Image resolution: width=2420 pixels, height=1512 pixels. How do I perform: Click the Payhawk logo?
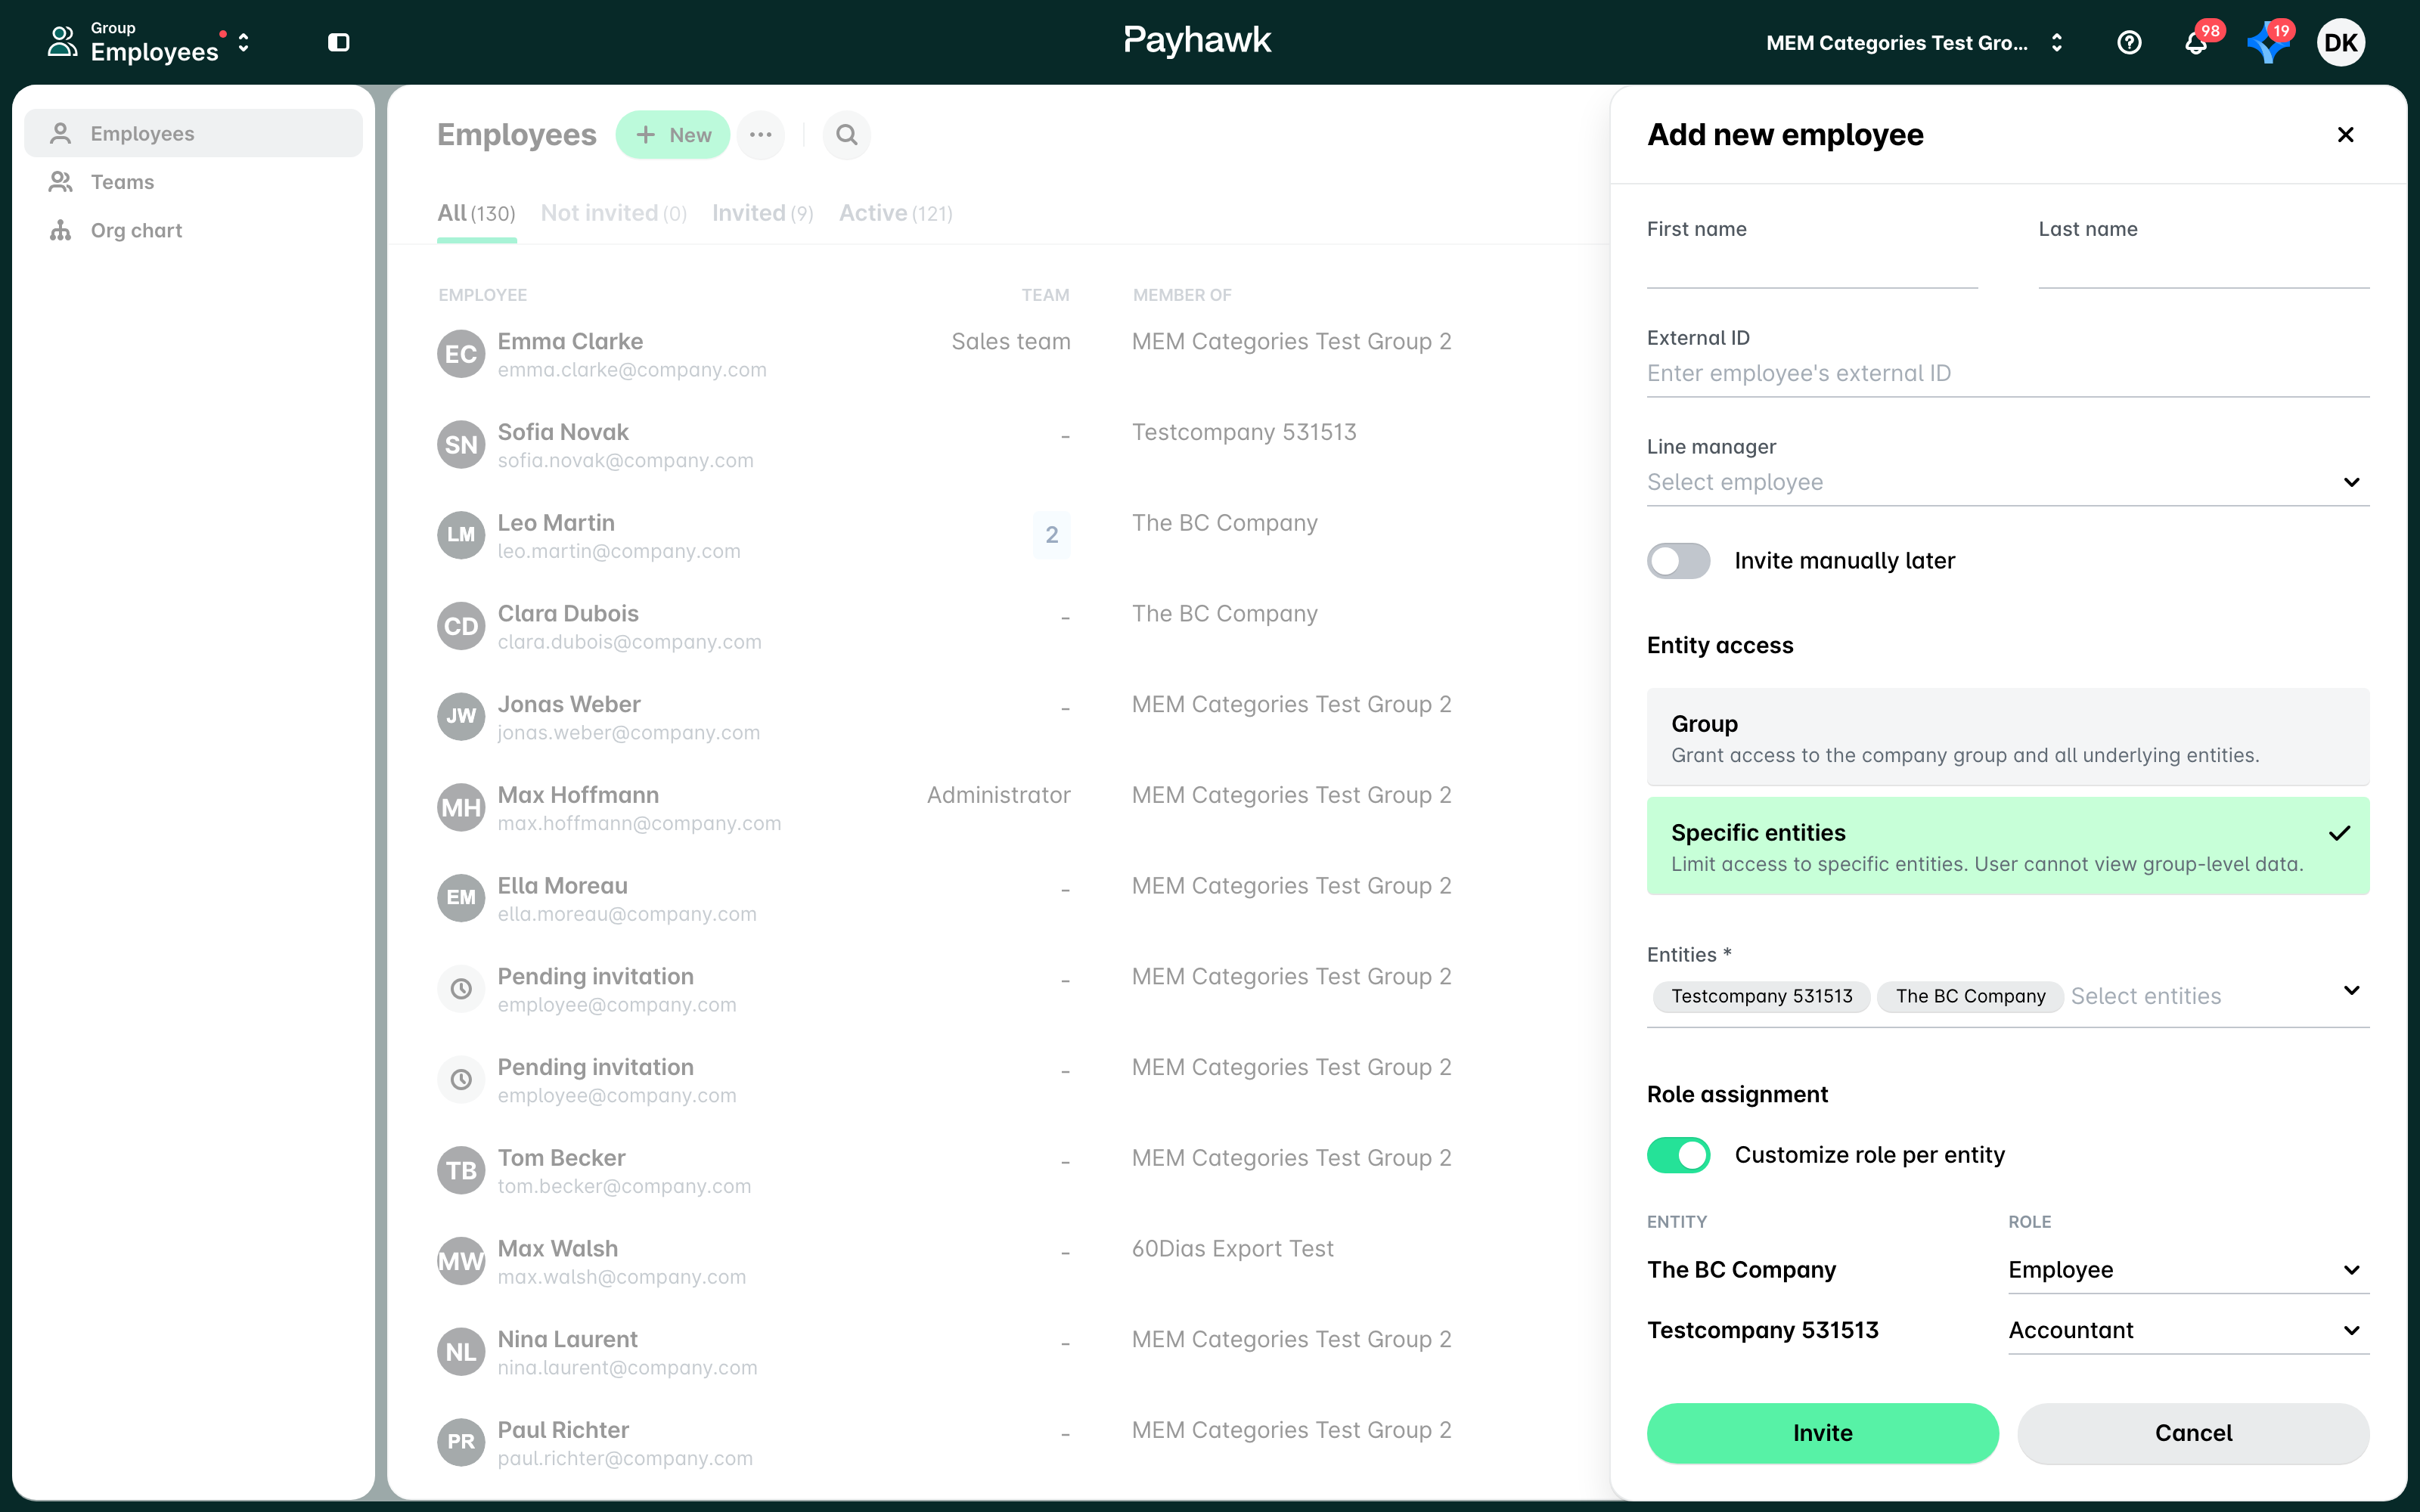pos(1197,40)
